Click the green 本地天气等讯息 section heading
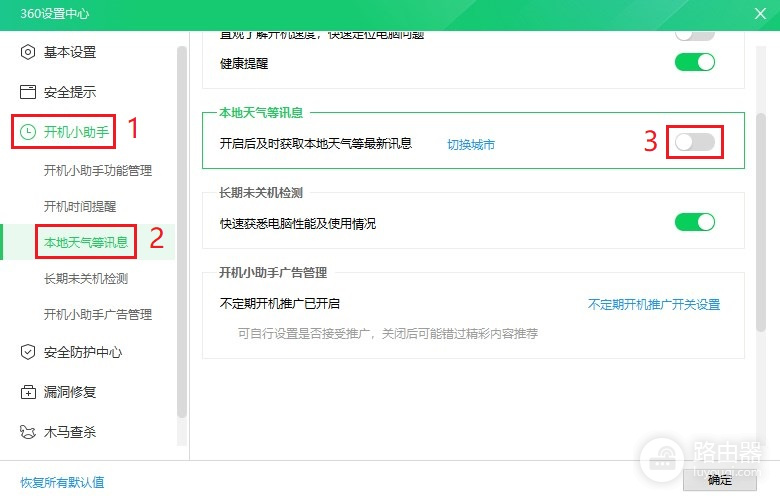The height and width of the screenshot is (500, 780). (x=261, y=112)
